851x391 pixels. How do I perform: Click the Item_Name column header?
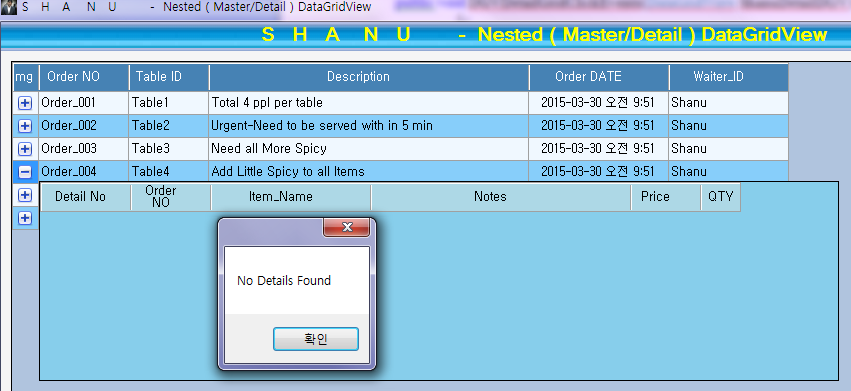(x=291, y=197)
